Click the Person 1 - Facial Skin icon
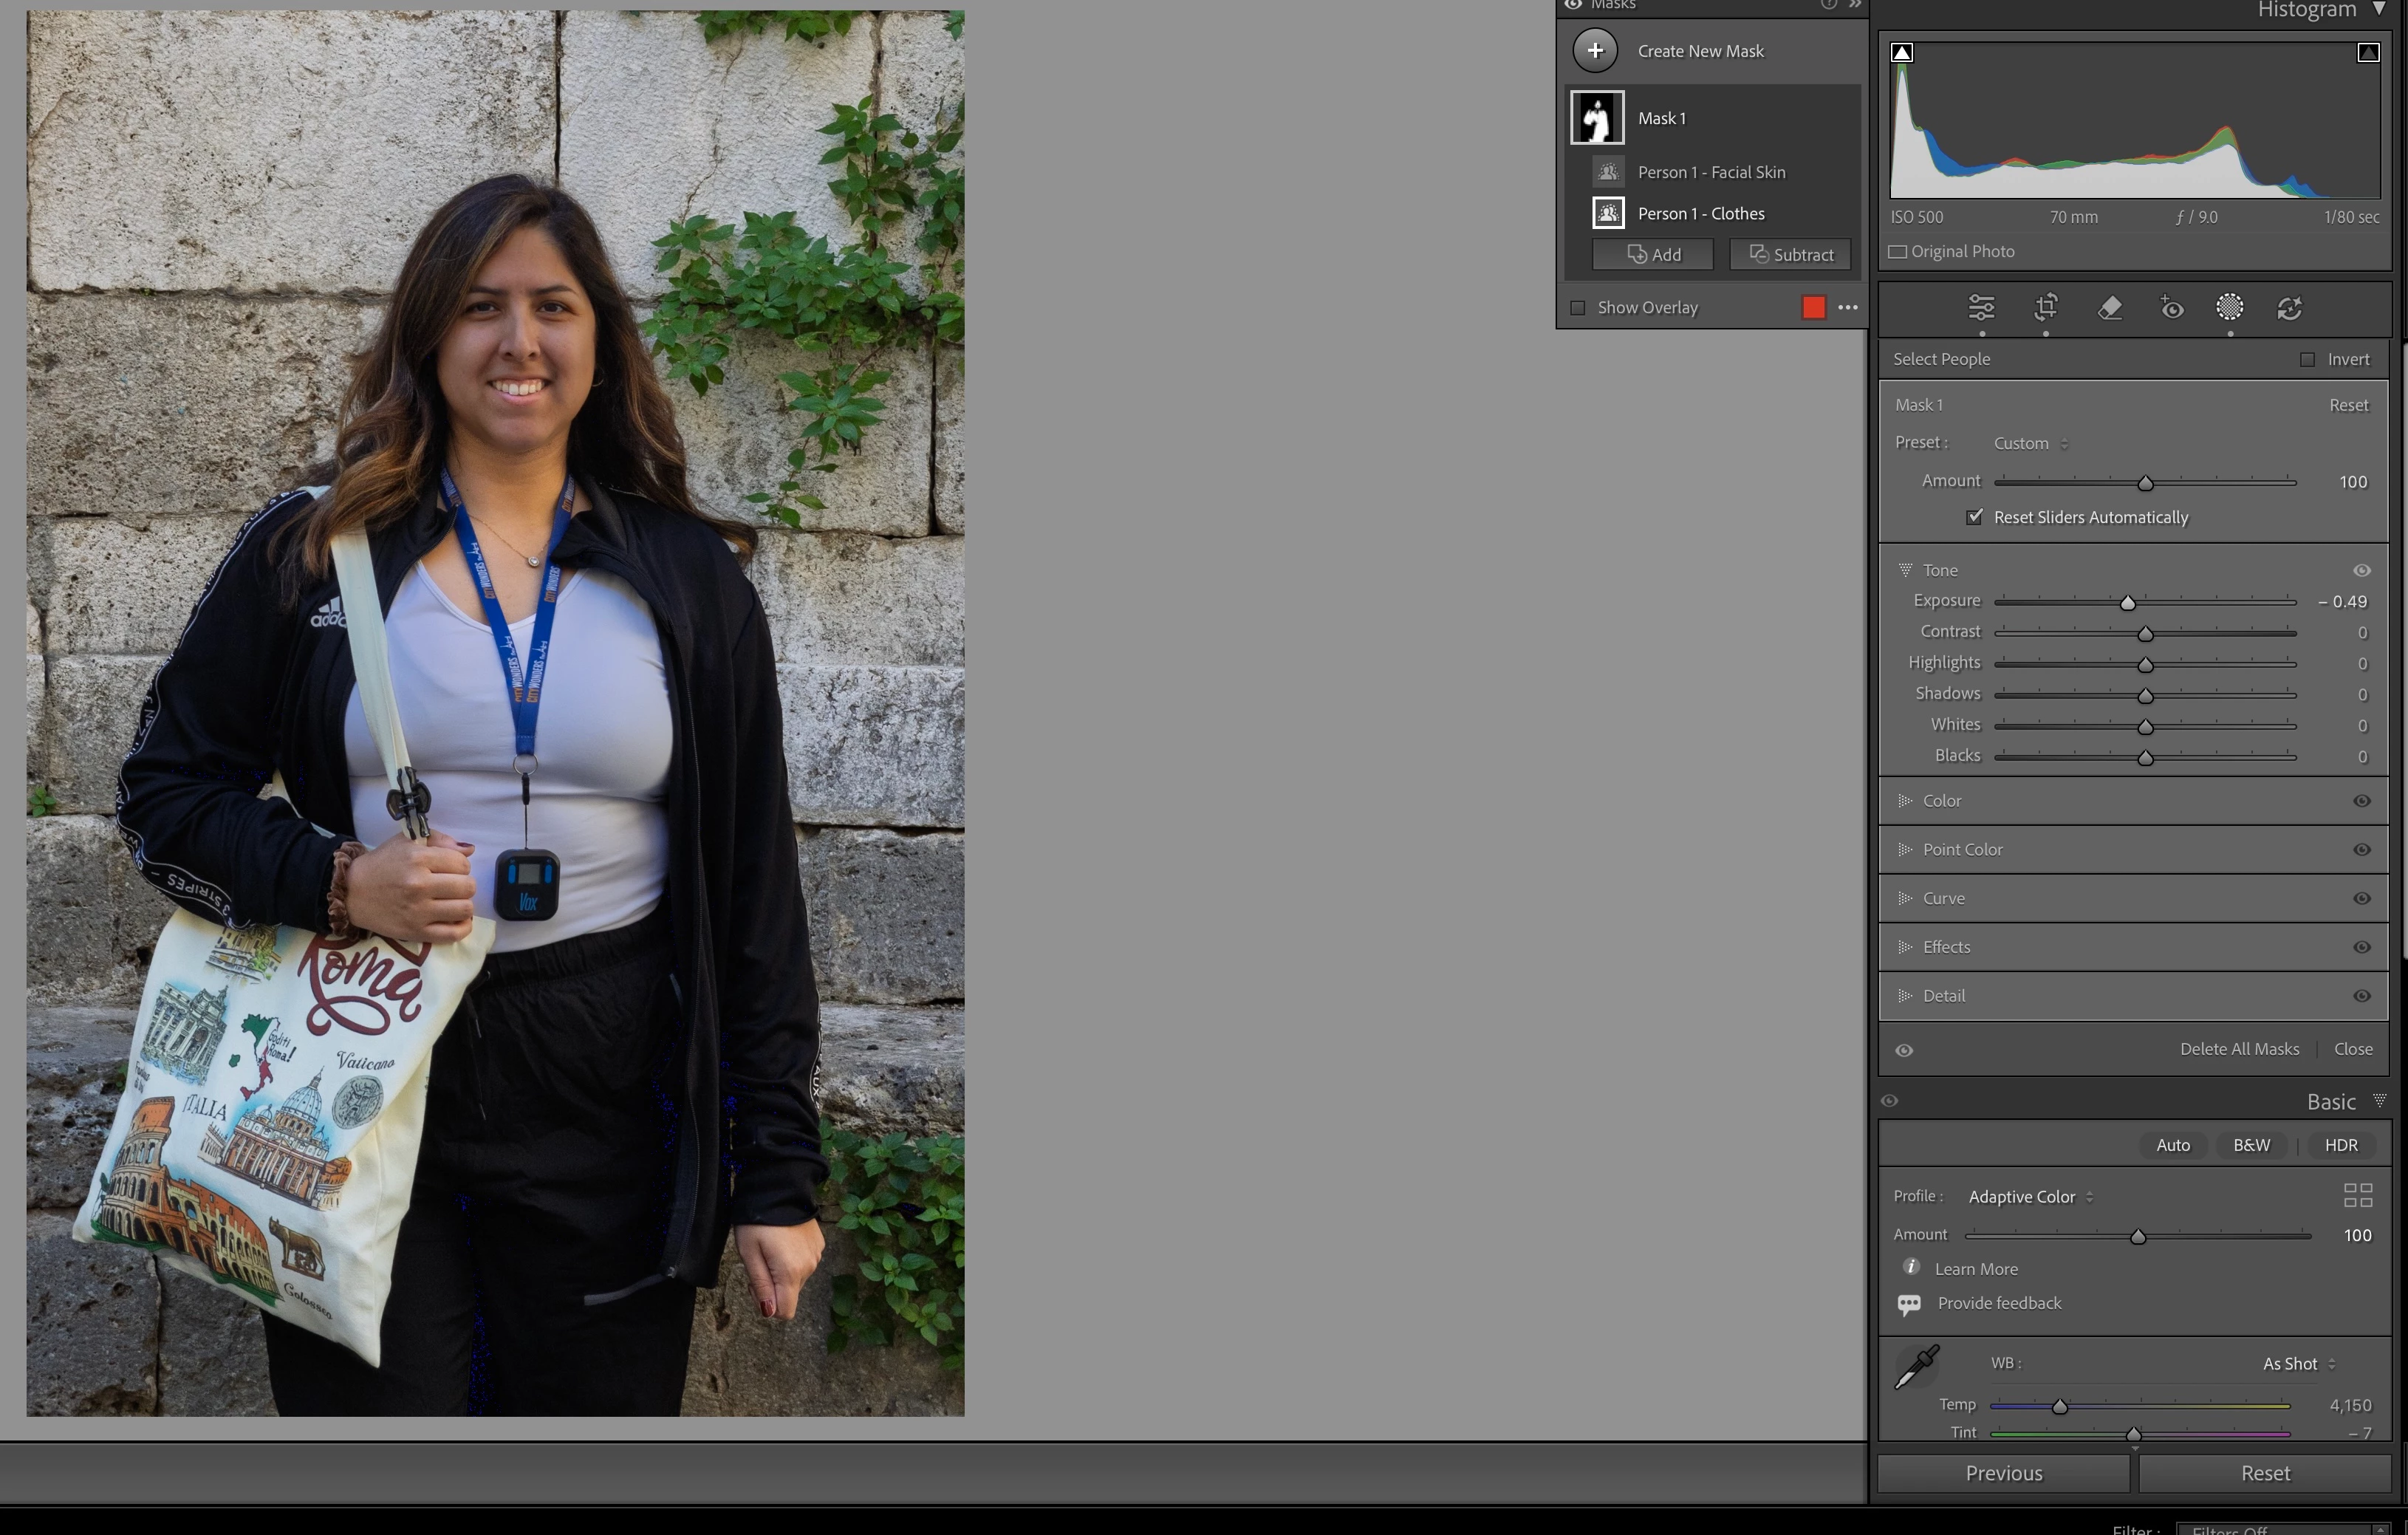 [1607, 172]
